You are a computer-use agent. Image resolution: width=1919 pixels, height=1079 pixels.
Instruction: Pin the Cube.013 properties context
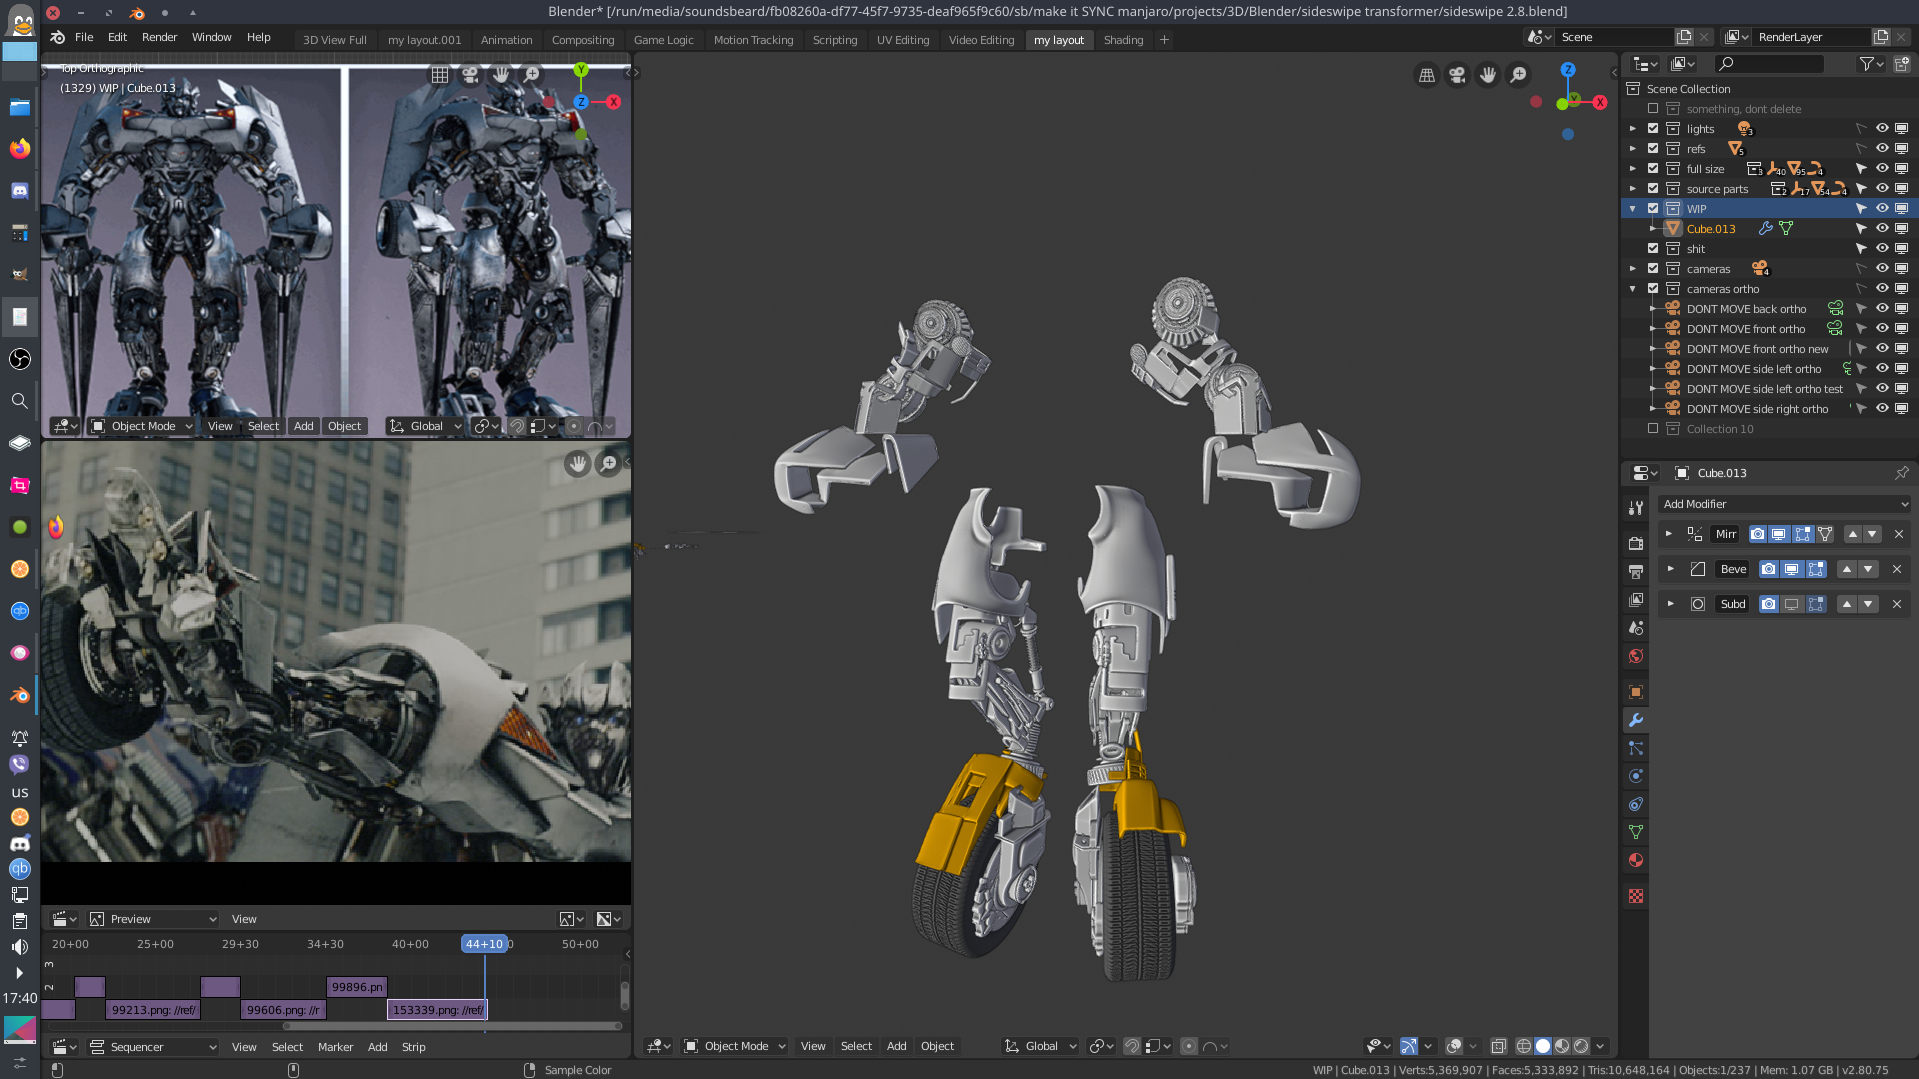[x=1901, y=473]
